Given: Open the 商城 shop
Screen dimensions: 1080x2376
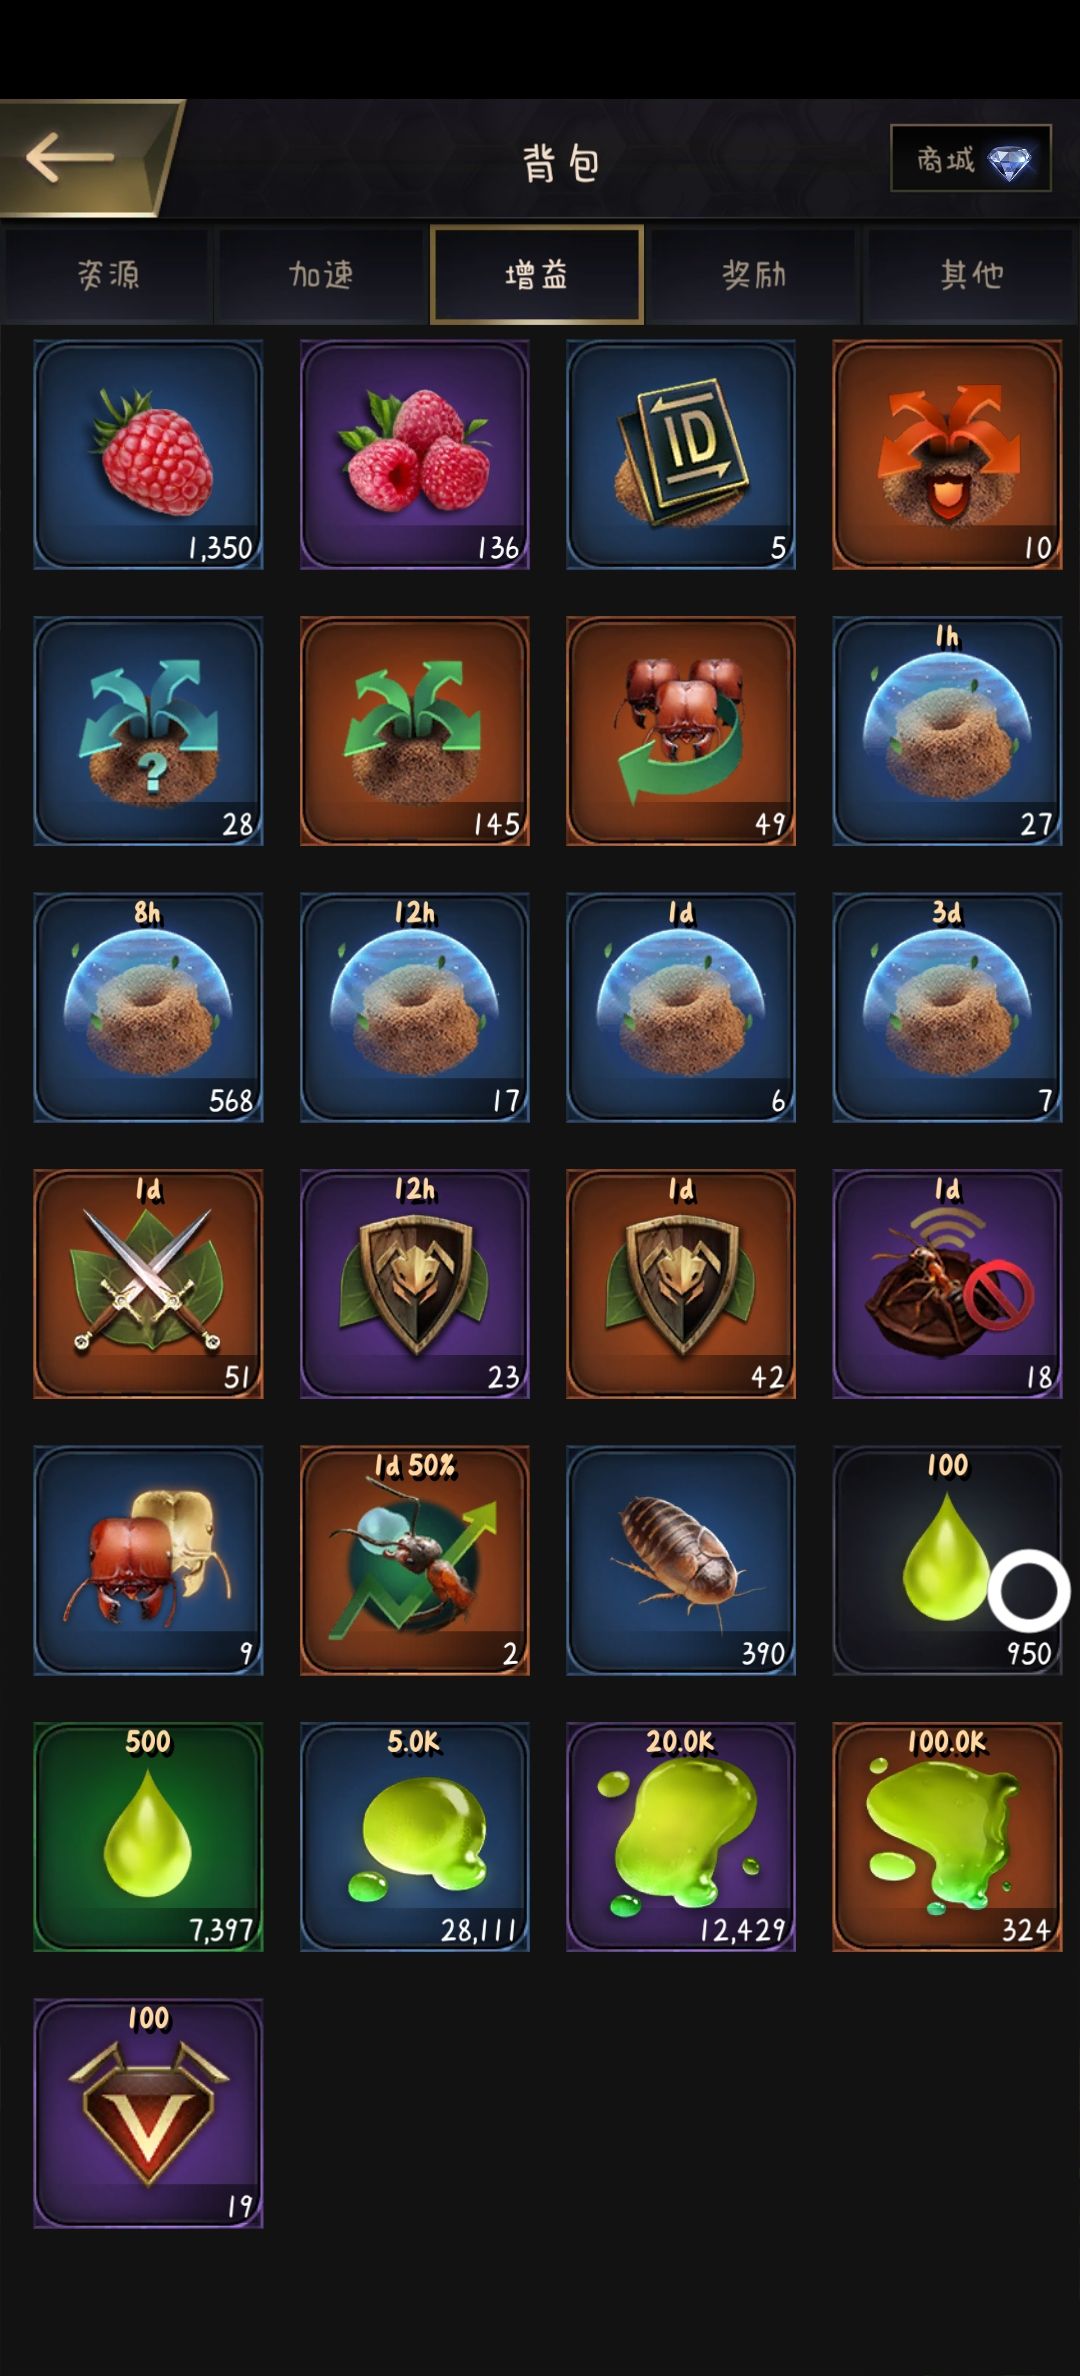Looking at the screenshot, I should [970, 158].
